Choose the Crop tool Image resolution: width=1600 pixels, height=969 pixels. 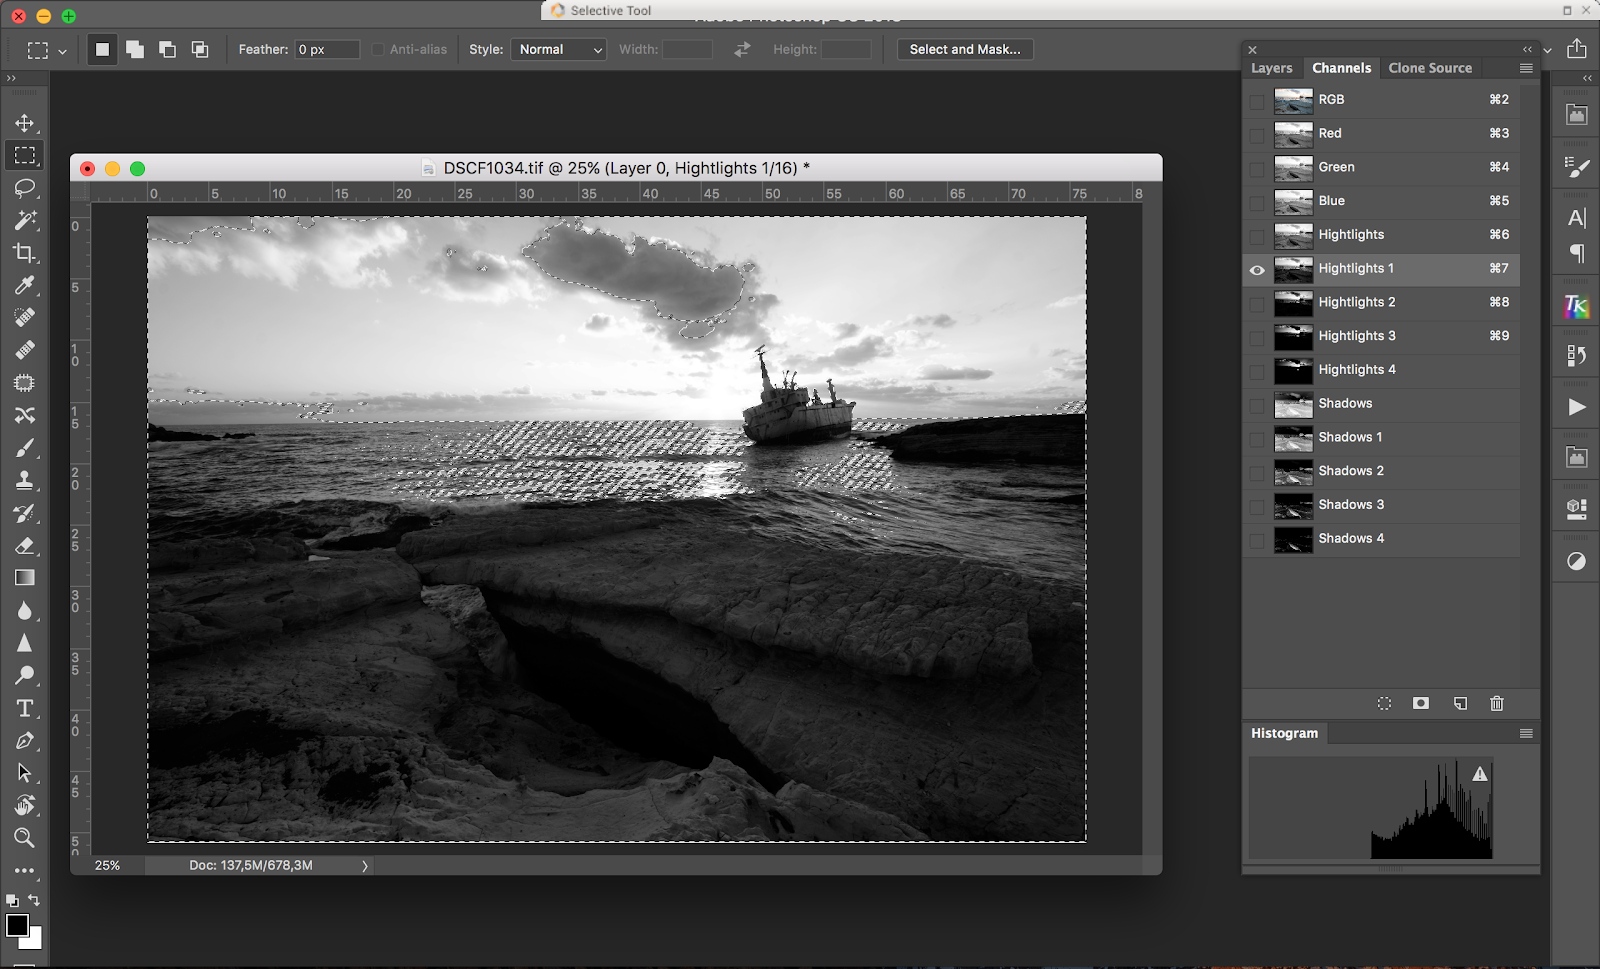pos(25,253)
